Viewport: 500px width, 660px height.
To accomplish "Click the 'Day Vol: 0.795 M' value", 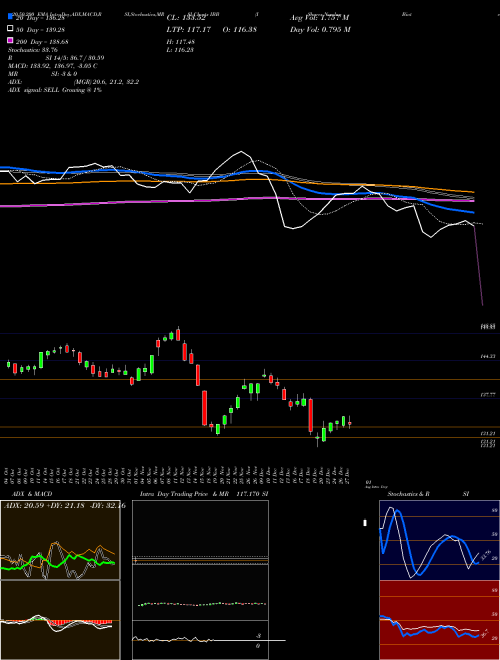I will tap(320, 29).
